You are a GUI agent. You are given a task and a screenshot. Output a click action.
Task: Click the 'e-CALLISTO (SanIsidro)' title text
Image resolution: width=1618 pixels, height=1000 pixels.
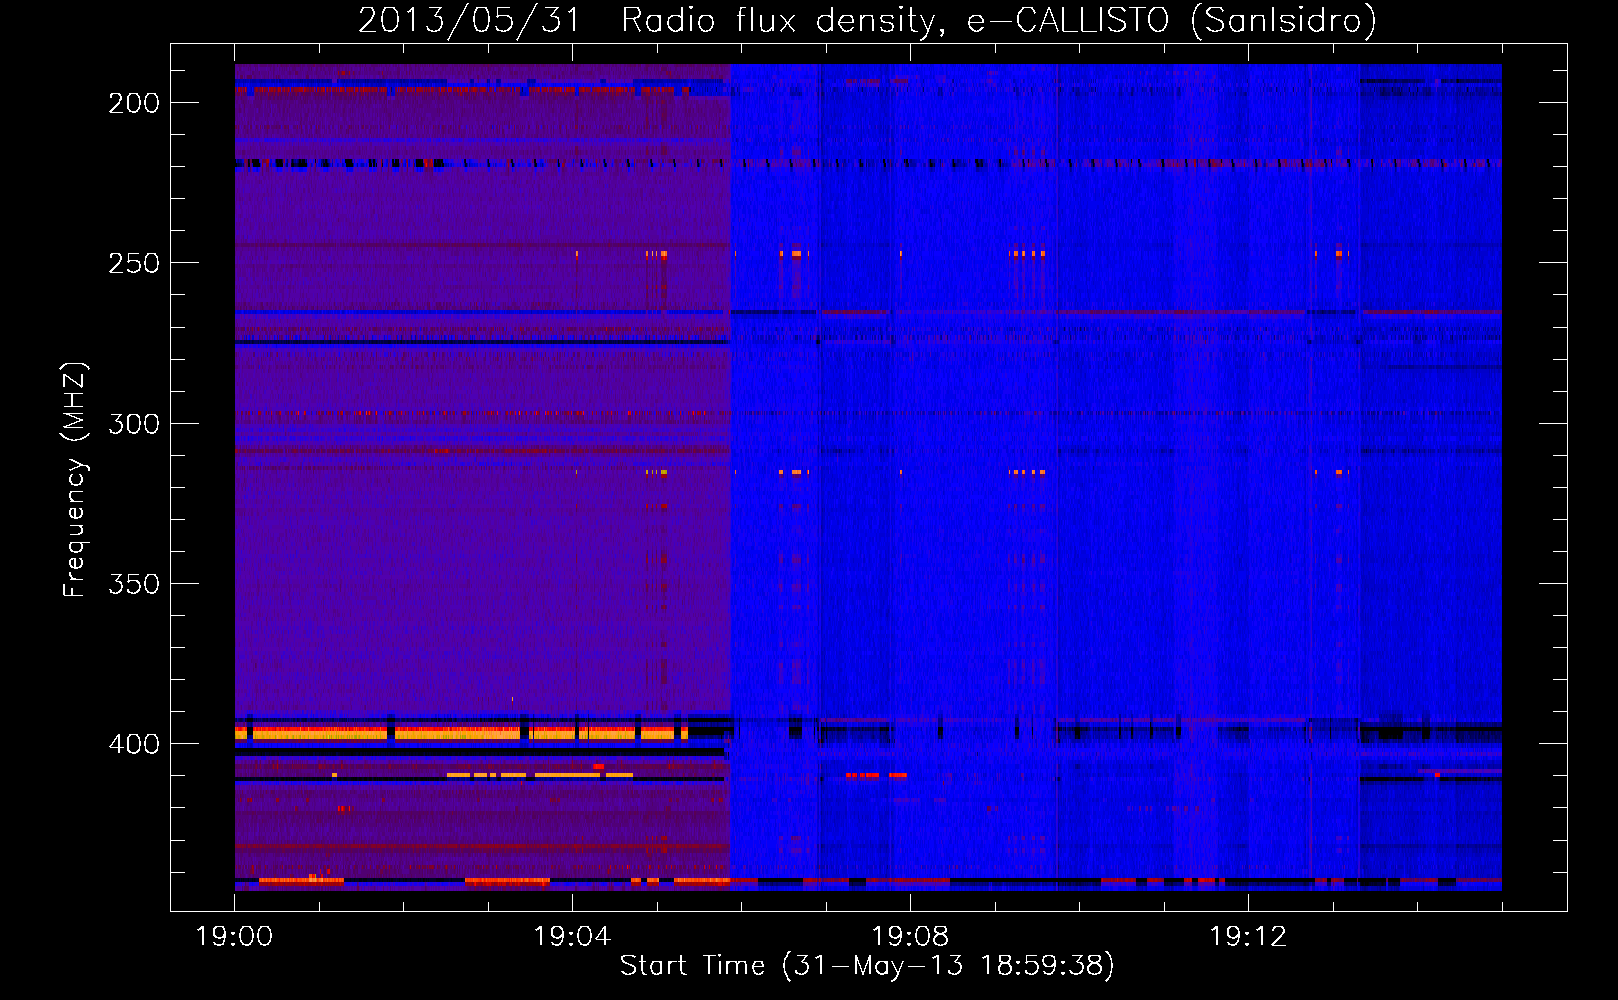(x=1172, y=21)
